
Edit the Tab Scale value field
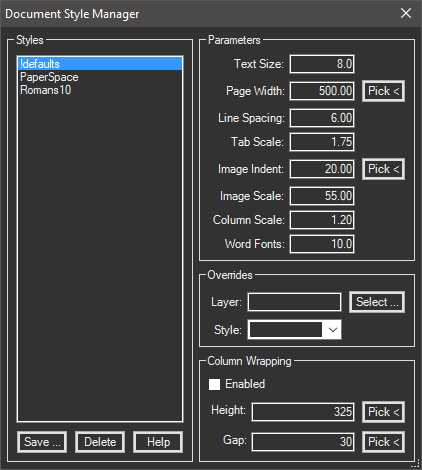322,142
